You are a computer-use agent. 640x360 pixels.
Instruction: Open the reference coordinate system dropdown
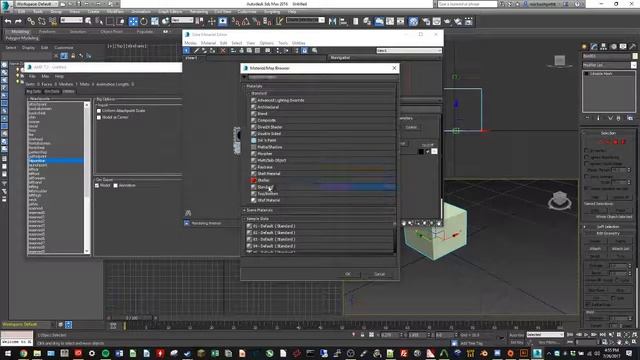[x=182, y=20]
